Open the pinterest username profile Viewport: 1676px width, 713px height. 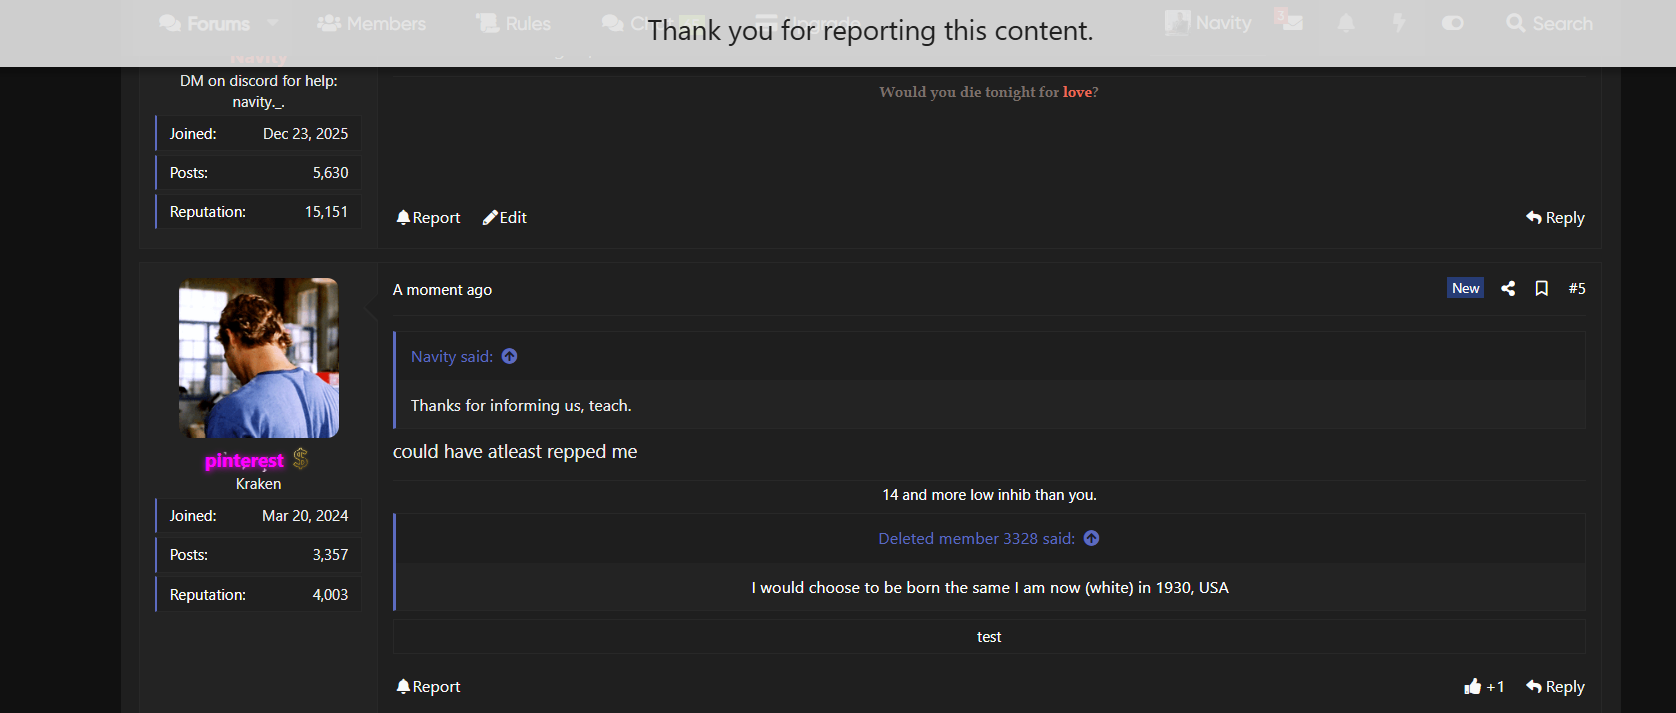tap(245, 461)
